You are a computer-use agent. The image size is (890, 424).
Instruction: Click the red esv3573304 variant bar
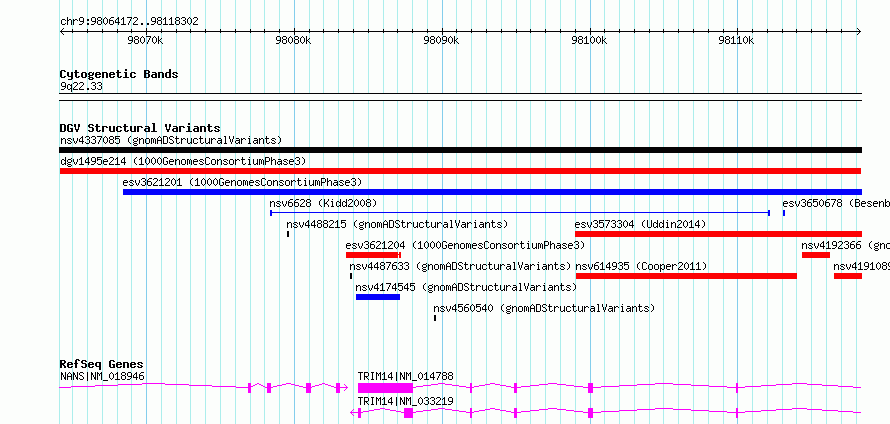click(718, 234)
